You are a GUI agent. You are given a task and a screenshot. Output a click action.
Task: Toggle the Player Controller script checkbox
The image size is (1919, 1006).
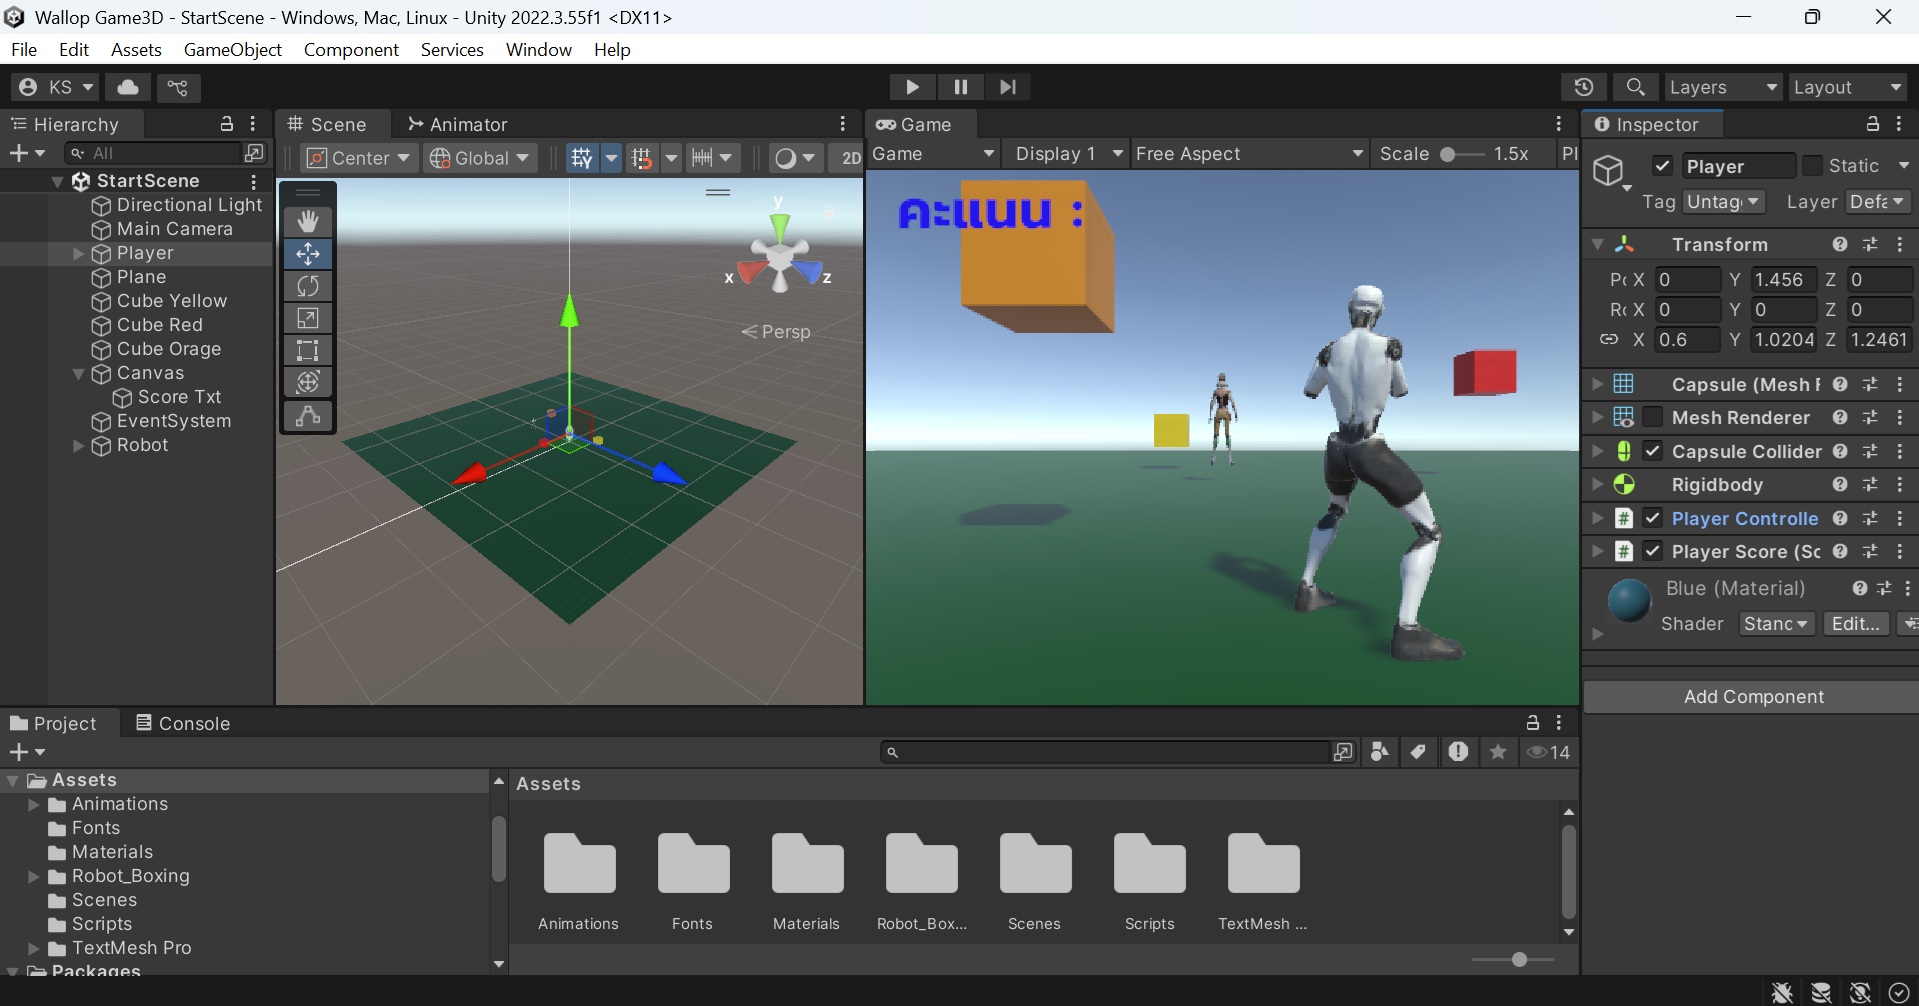pyautogui.click(x=1653, y=518)
